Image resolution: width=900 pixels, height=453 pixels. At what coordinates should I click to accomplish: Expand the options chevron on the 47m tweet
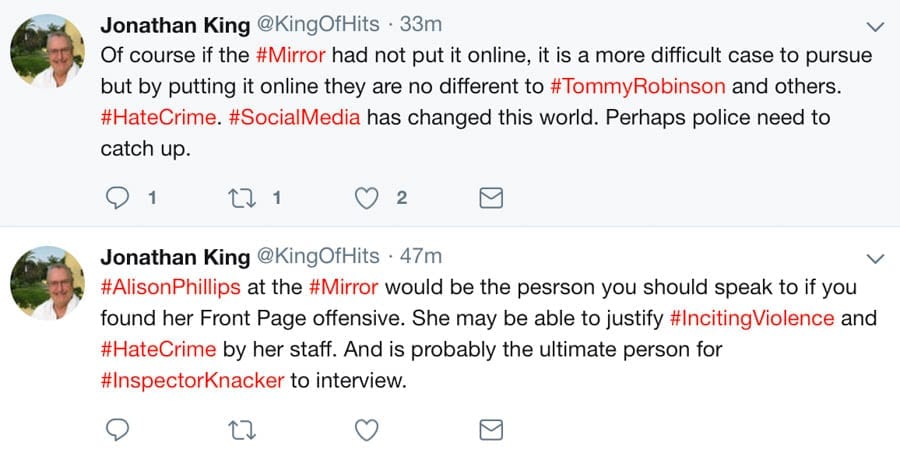[874, 258]
